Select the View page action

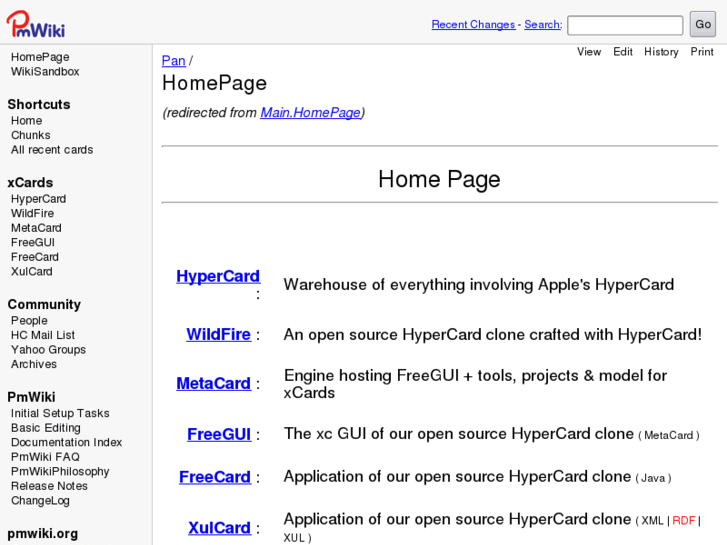coord(589,52)
